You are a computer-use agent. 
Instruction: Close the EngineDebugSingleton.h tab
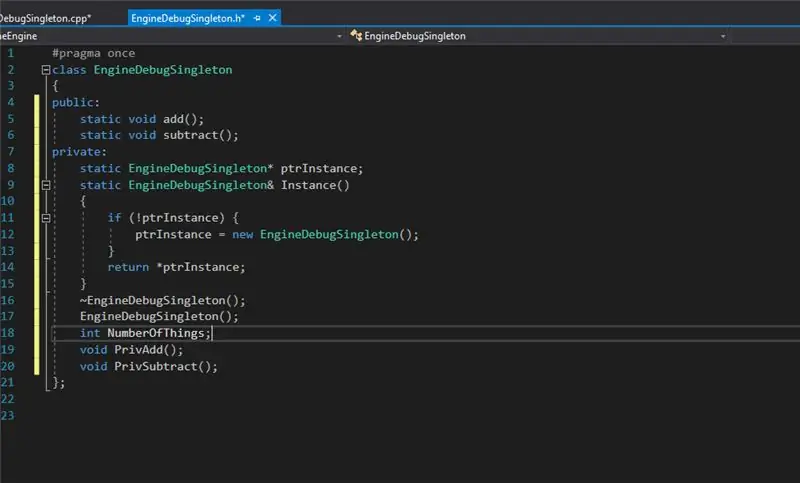point(273,18)
